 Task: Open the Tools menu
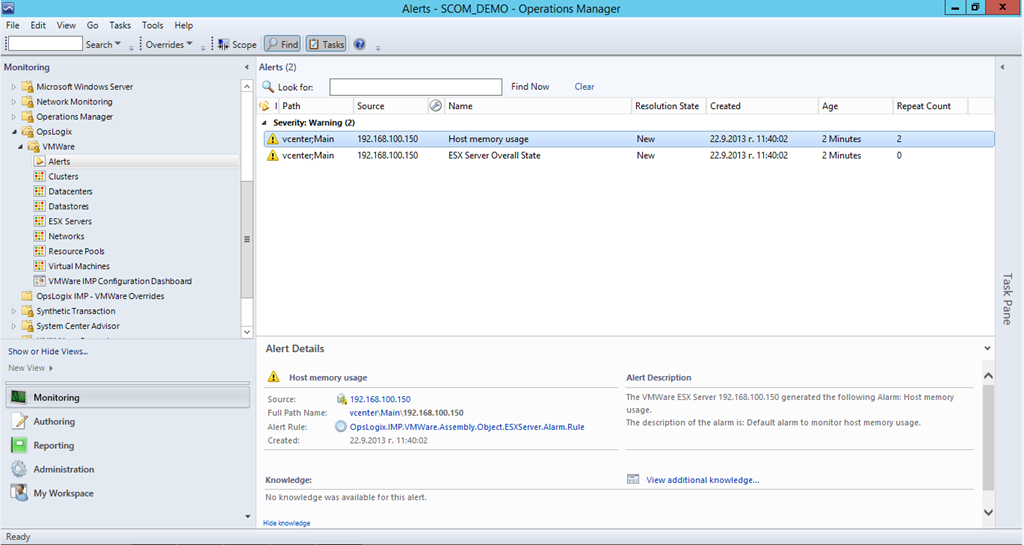[152, 25]
